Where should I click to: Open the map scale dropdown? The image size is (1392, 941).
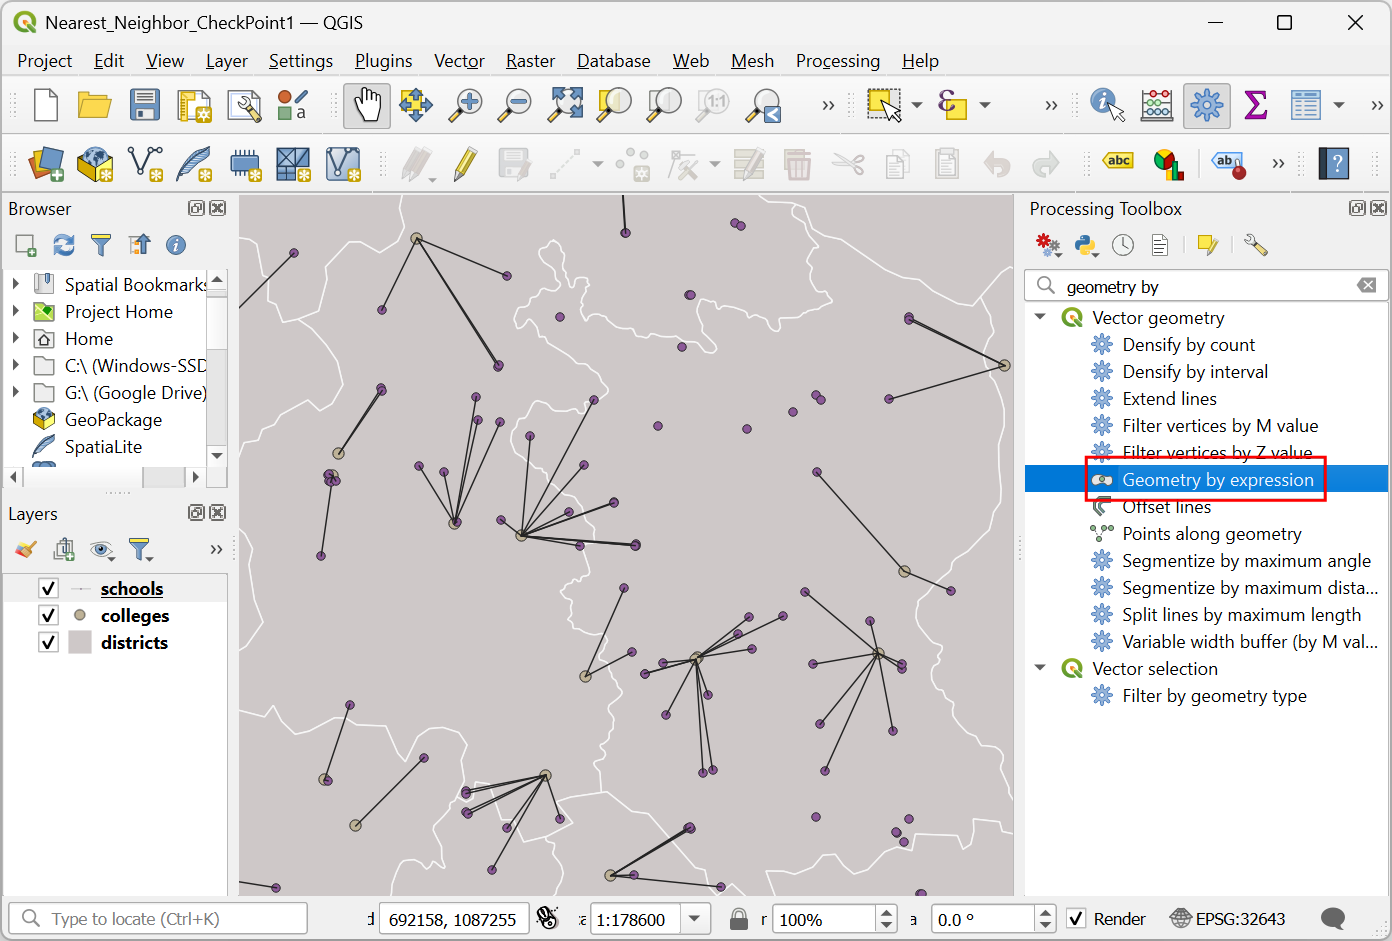tap(695, 919)
